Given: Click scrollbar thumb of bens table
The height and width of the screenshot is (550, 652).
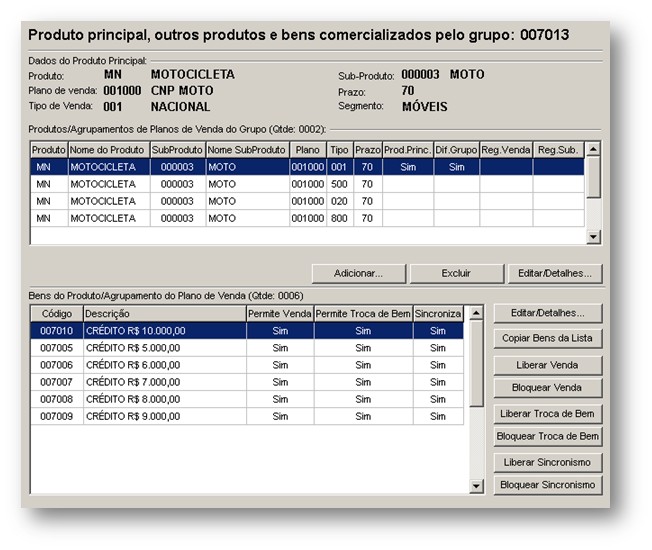Looking at the screenshot, I should tap(476, 363).
